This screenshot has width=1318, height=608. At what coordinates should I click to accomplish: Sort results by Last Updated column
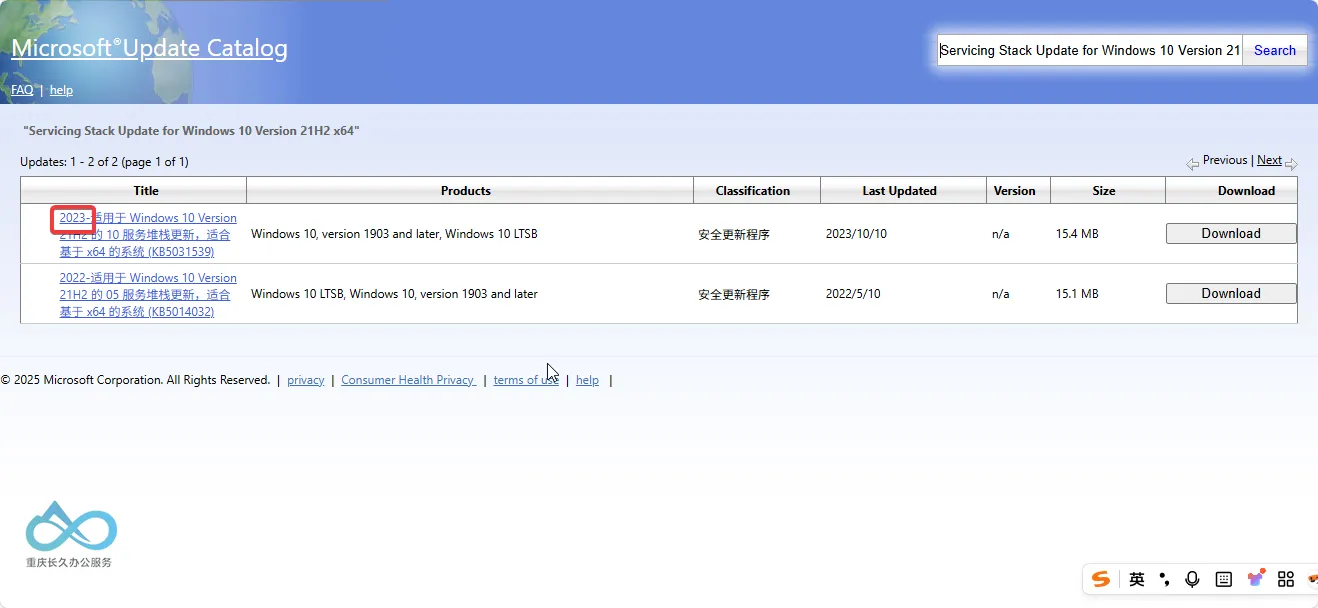[x=900, y=190]
